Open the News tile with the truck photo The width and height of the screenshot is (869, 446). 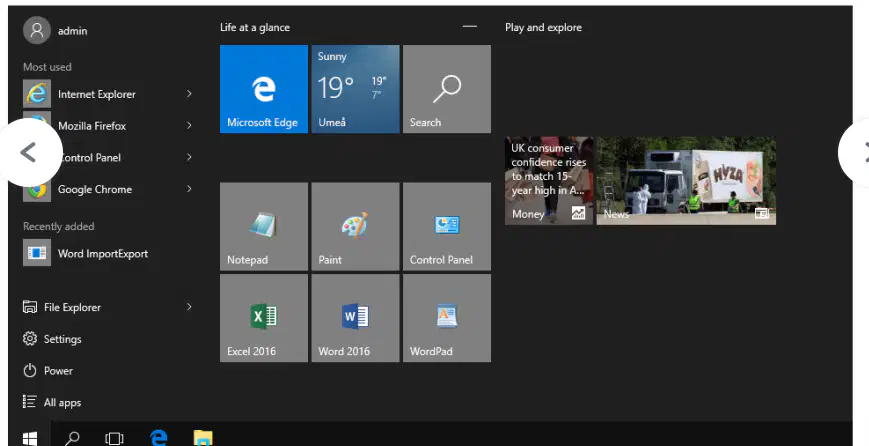(686, 181)
